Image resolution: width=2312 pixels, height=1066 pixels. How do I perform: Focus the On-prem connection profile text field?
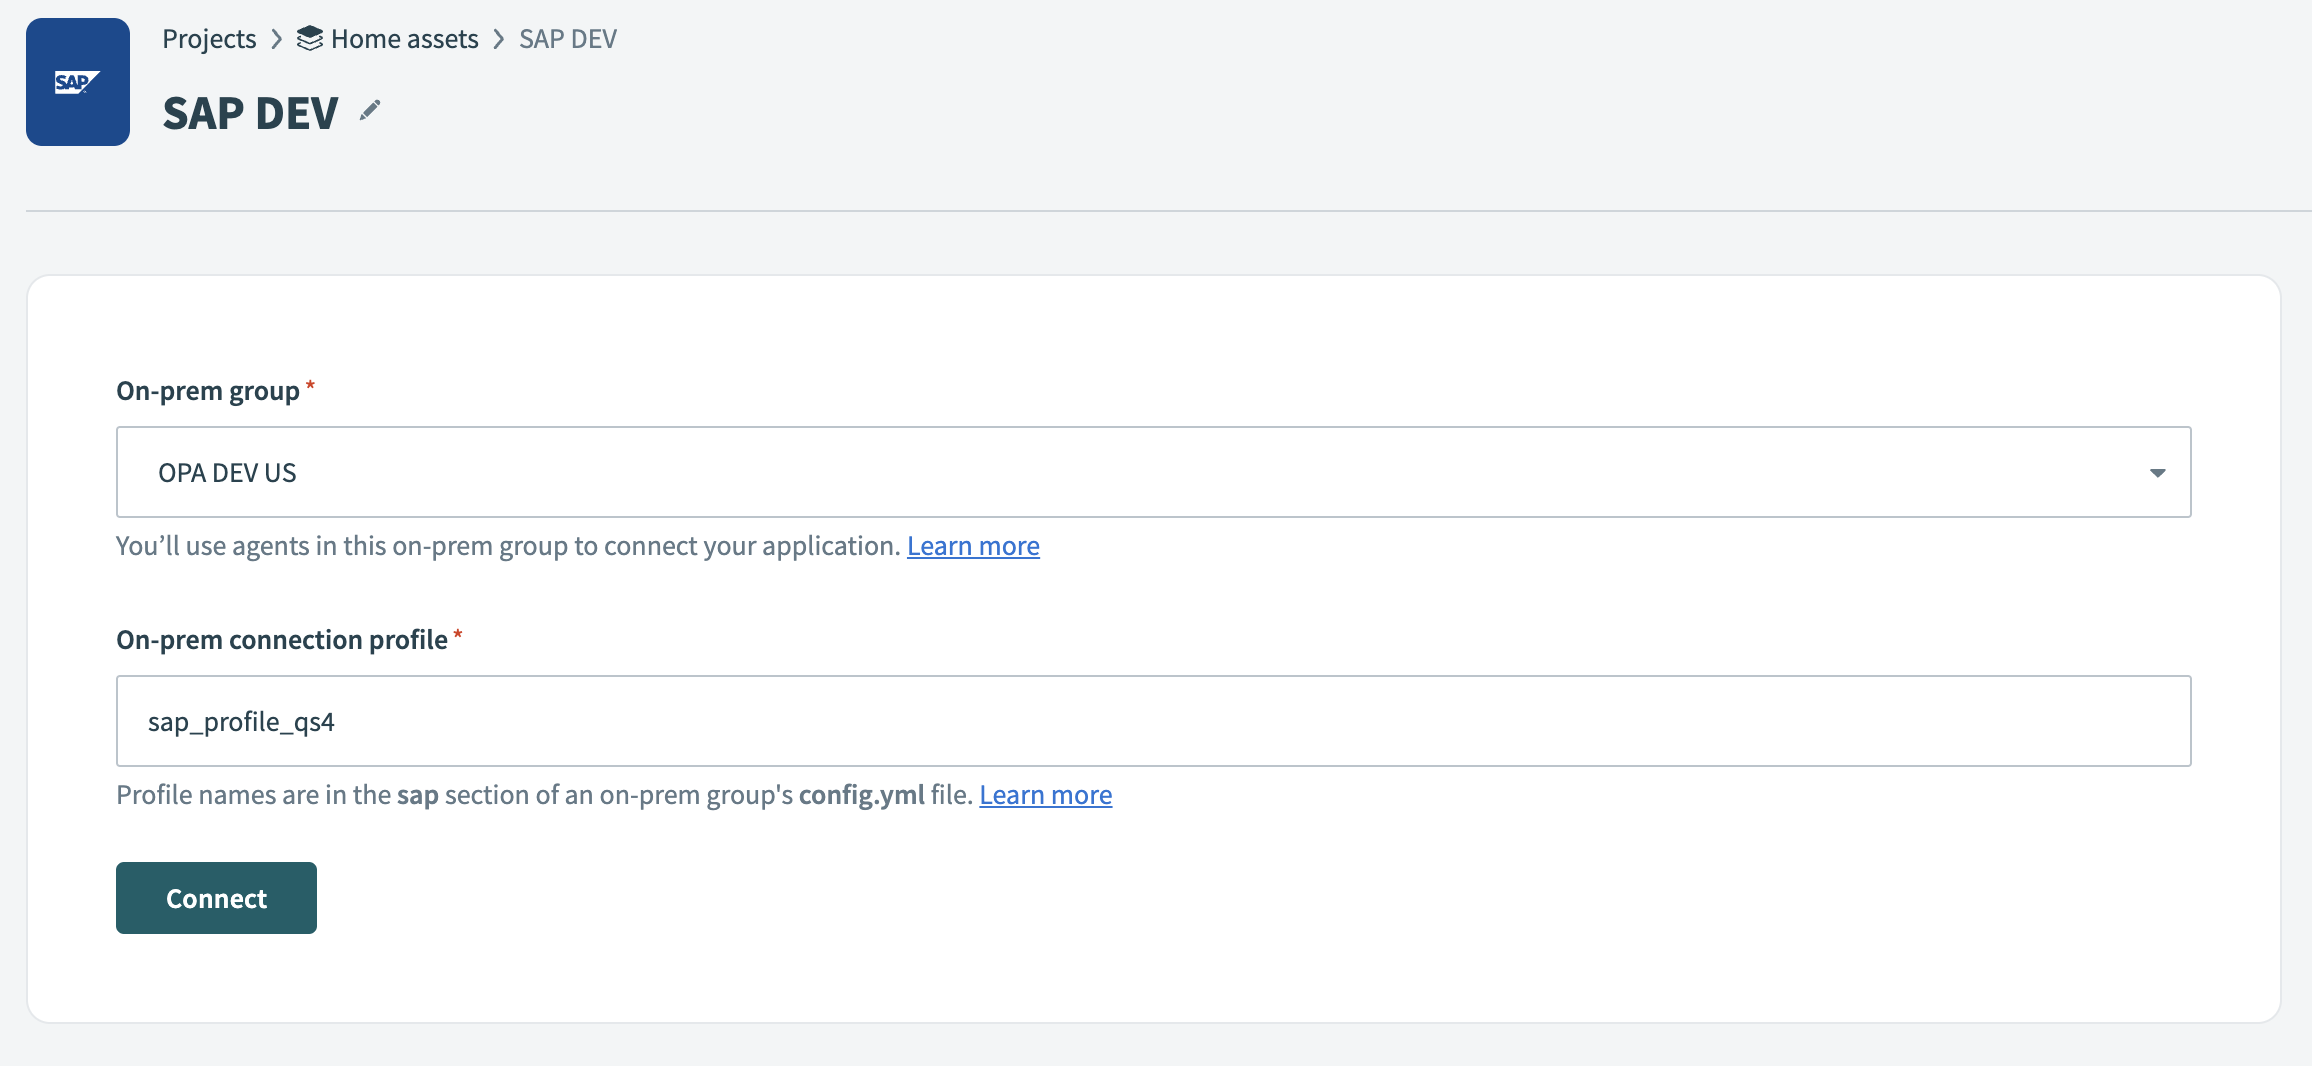[x=1152, y=721]
